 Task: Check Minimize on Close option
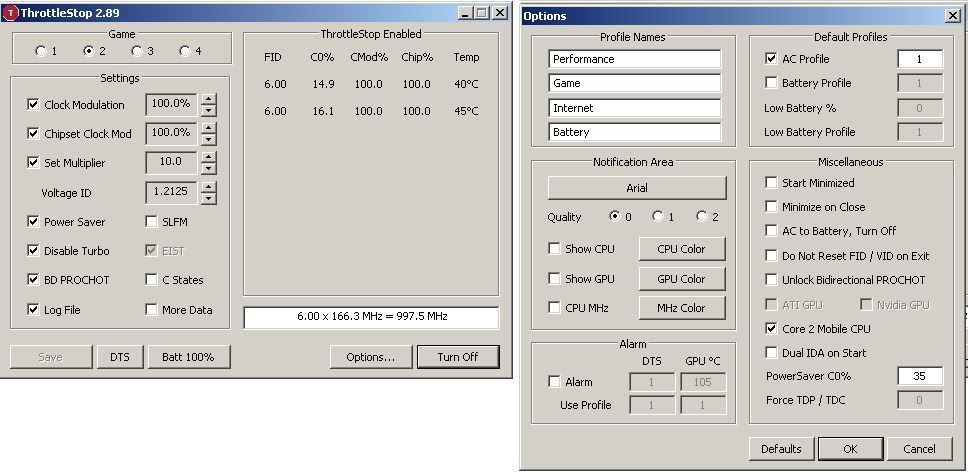770,207
